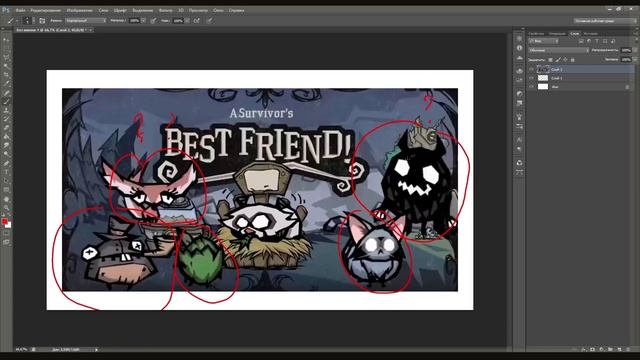Click the document tab title

tap(50, 30)
